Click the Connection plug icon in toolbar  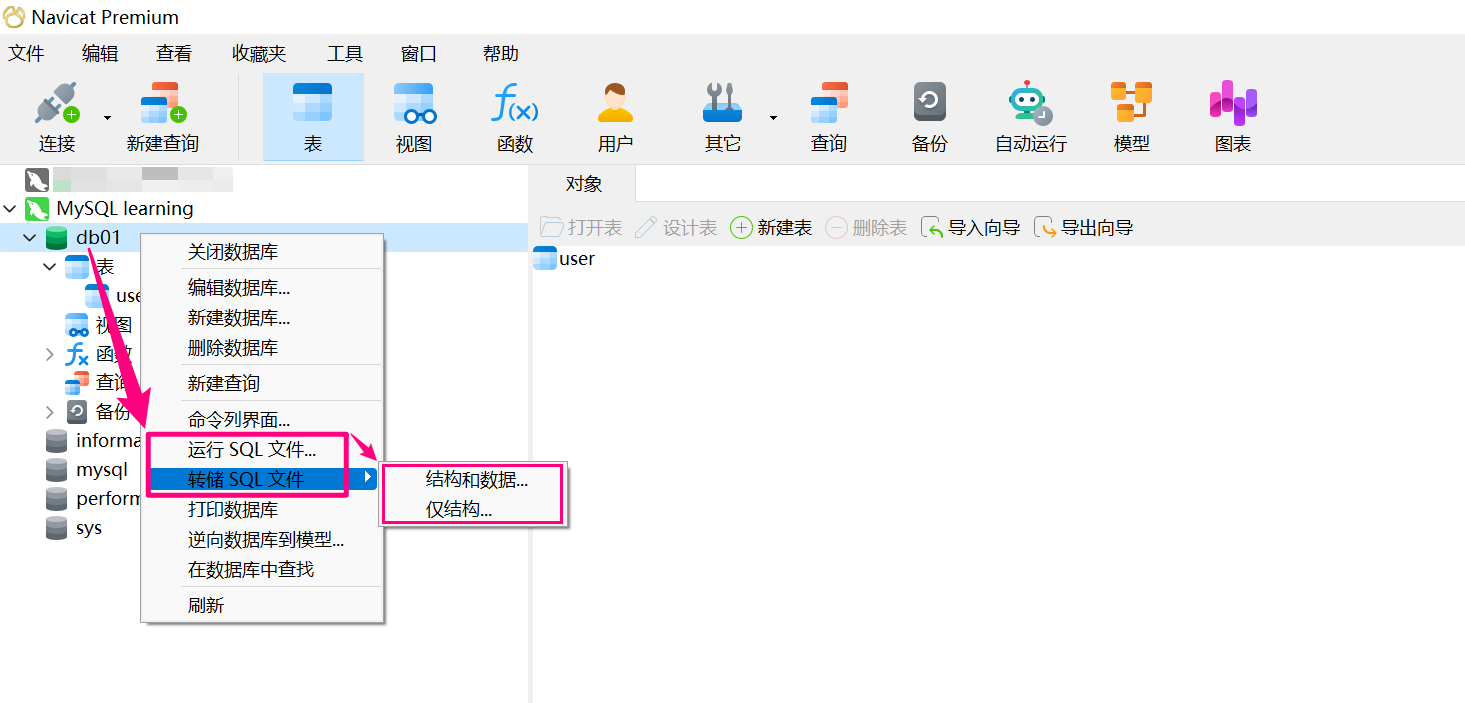(56, 105)
